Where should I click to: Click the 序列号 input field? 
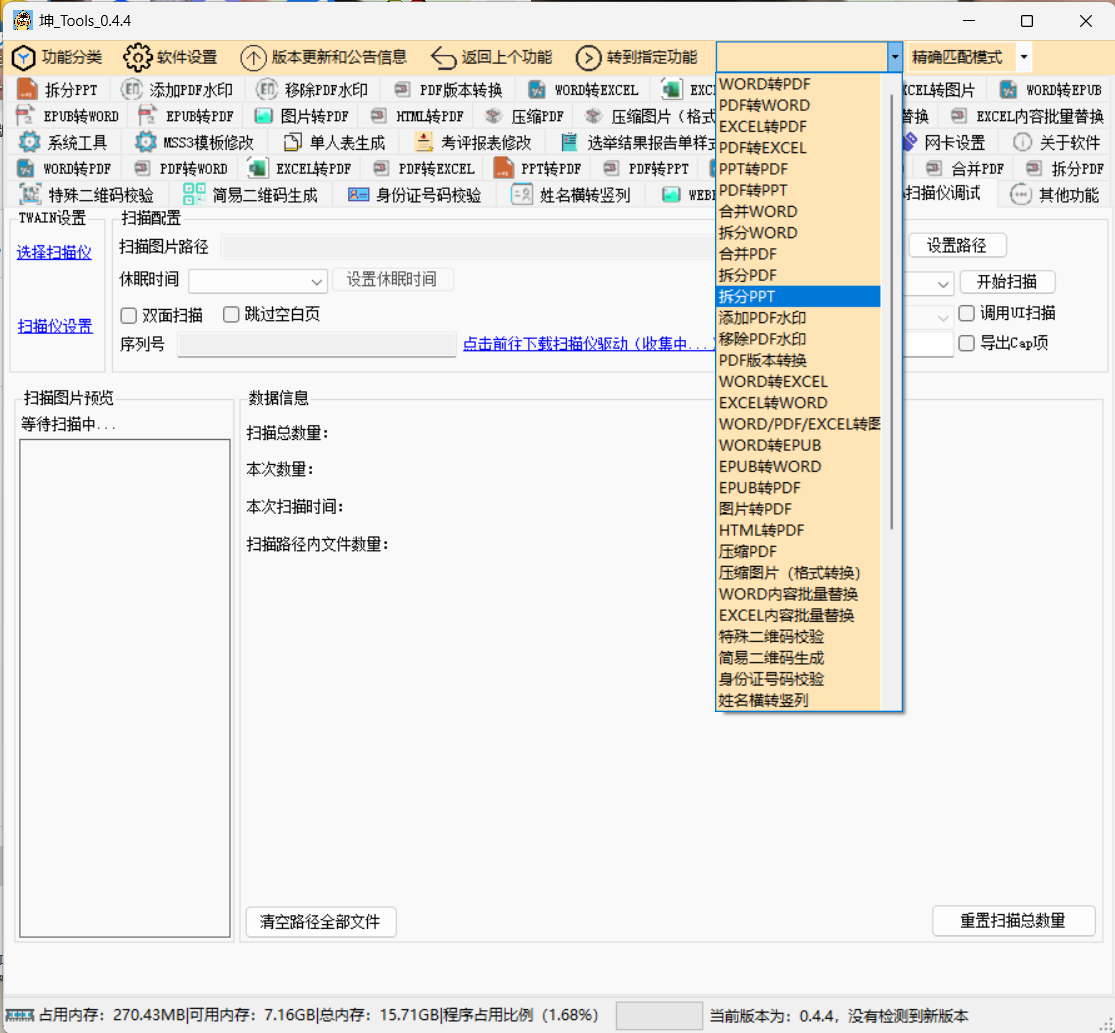[x=316, y=345]
